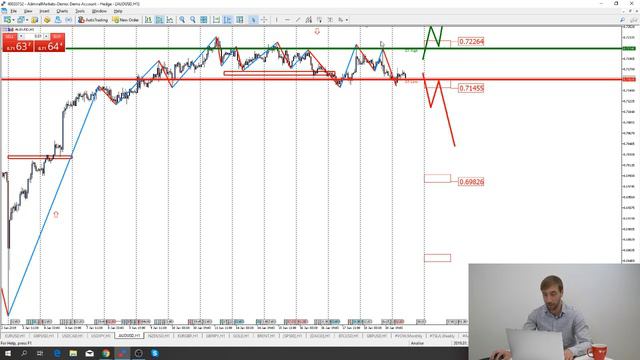This screenshot has width=640, height=360.
Task: Decrease the trade volume with down arrow
Action: (x=21, y=36)
